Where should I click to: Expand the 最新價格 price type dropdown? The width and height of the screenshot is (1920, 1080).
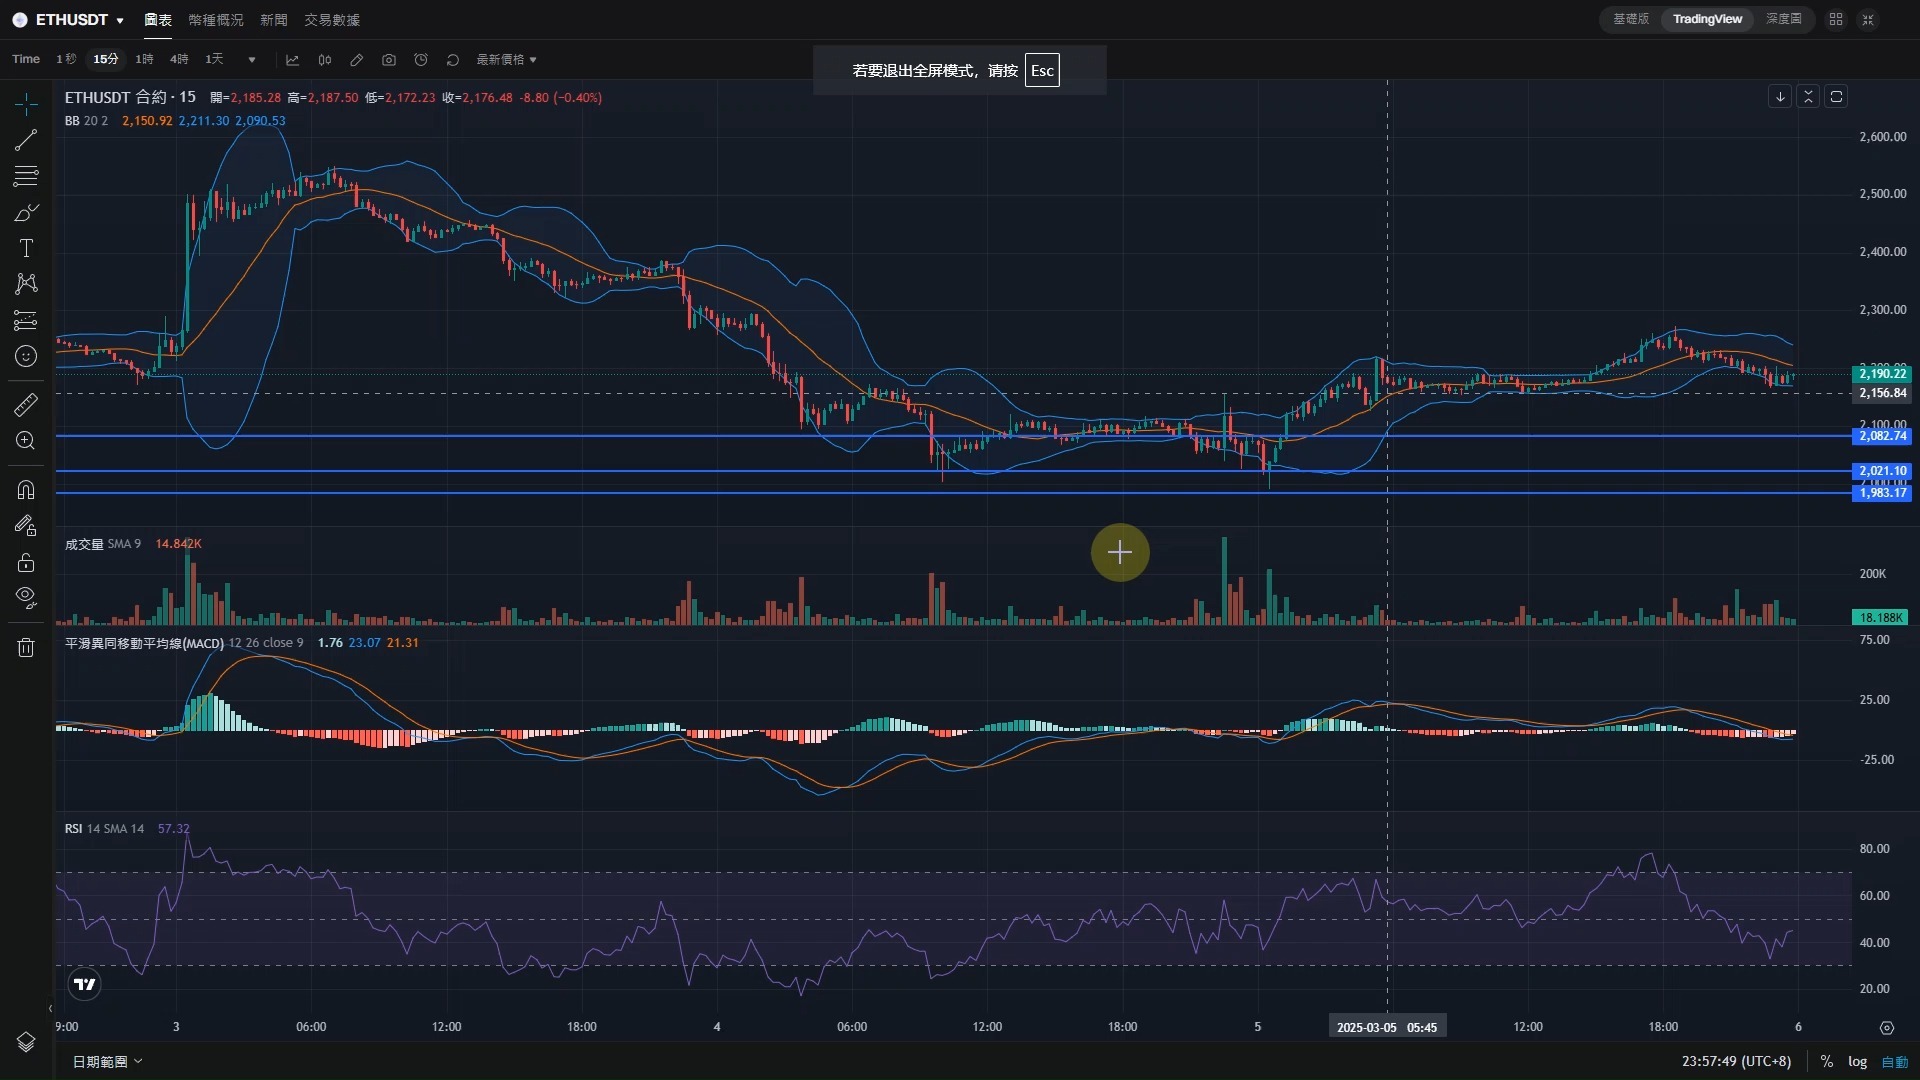tap(506, 60)
